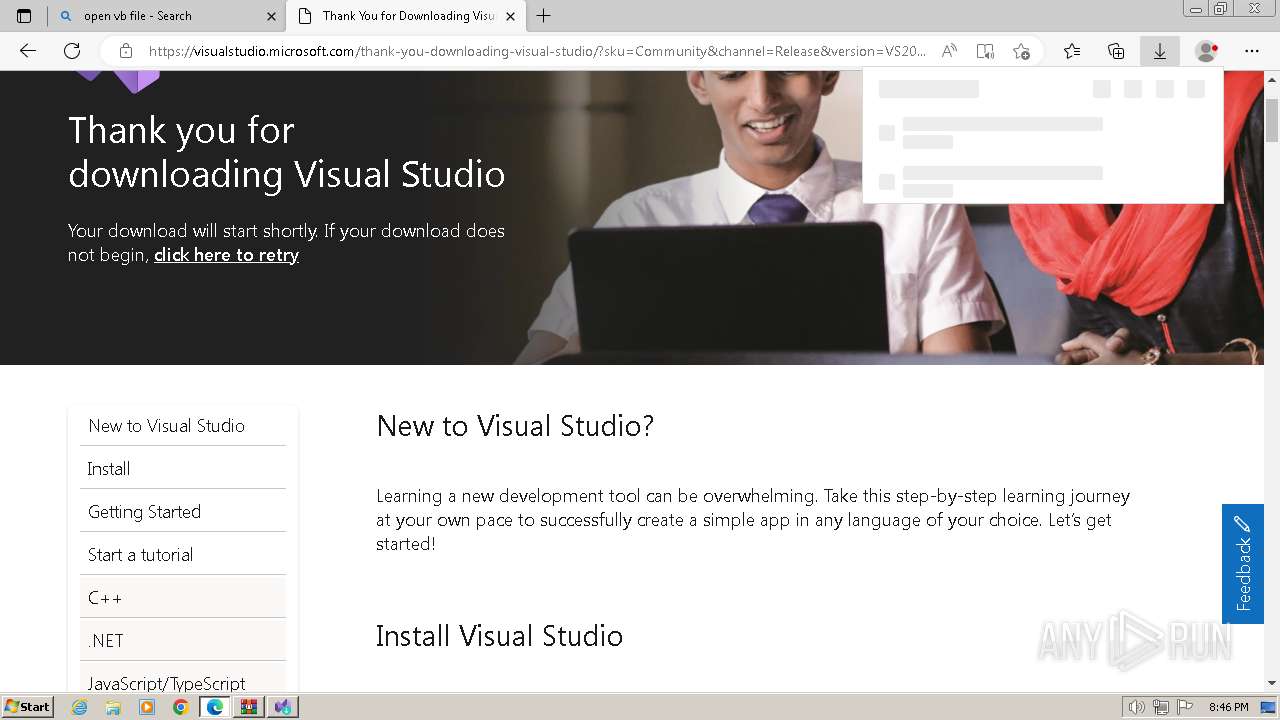Open 'Install' sidebar item

click(183, 469)
